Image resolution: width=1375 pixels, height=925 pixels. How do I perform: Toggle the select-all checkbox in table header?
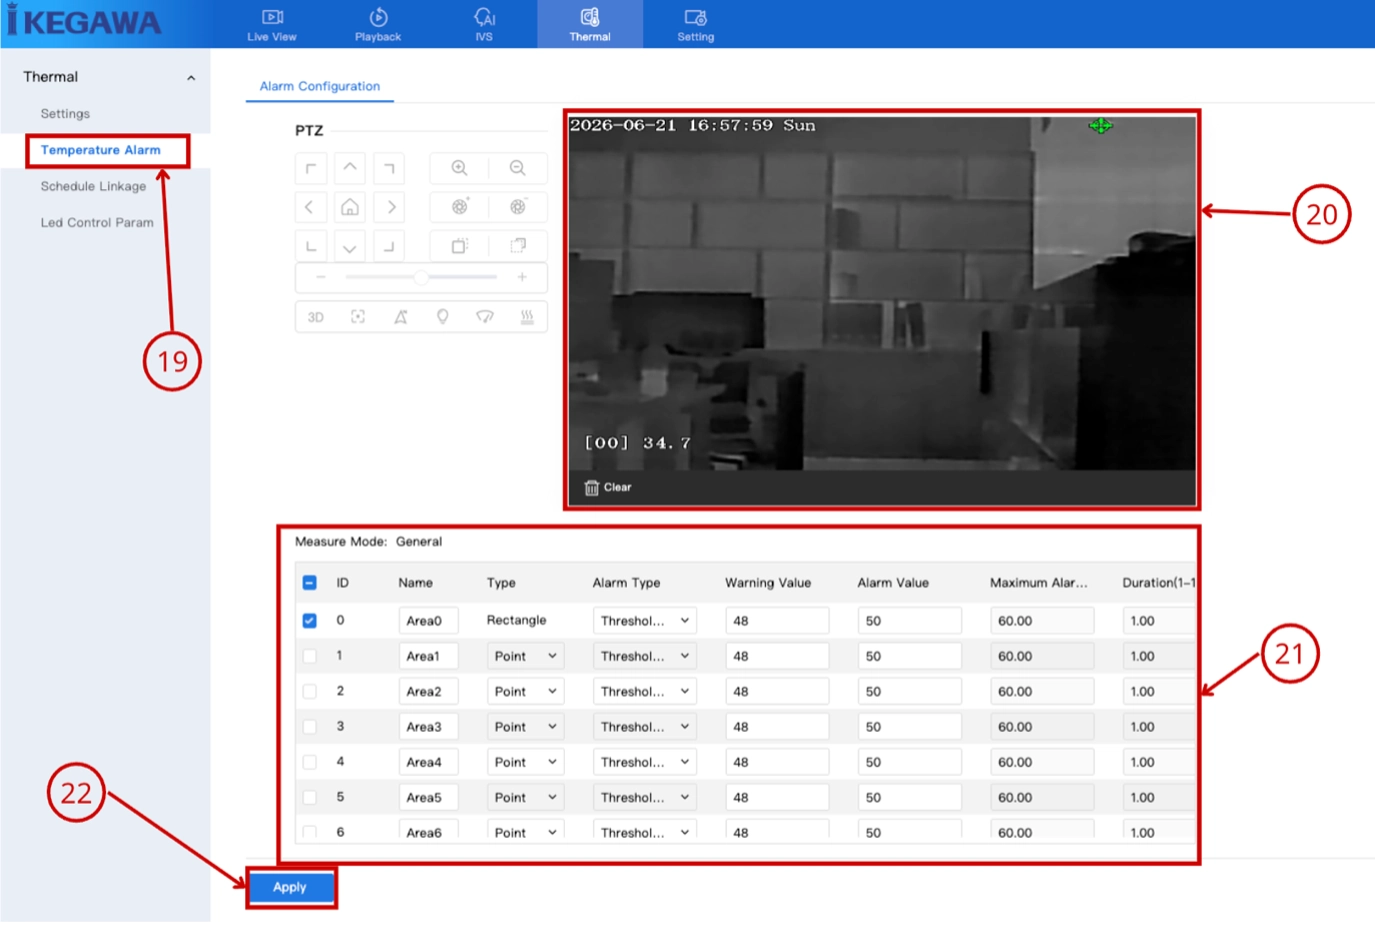coord(309,582)
